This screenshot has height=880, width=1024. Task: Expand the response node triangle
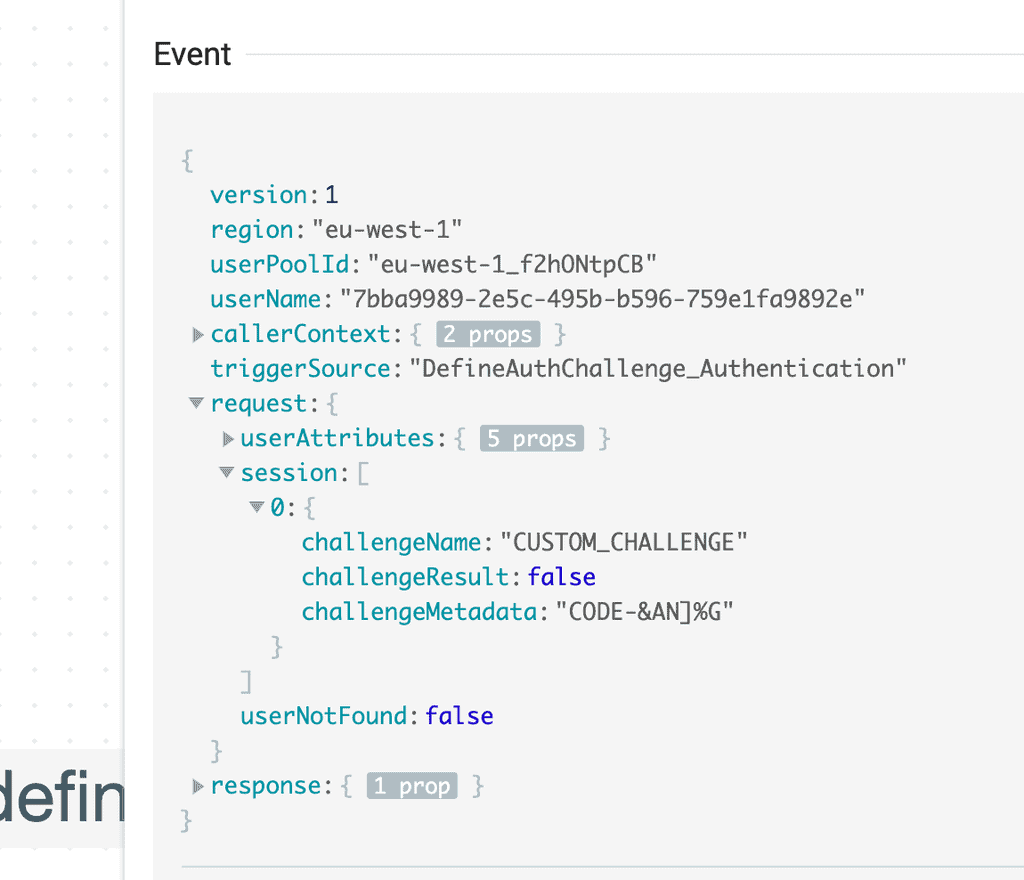point(197,787)
